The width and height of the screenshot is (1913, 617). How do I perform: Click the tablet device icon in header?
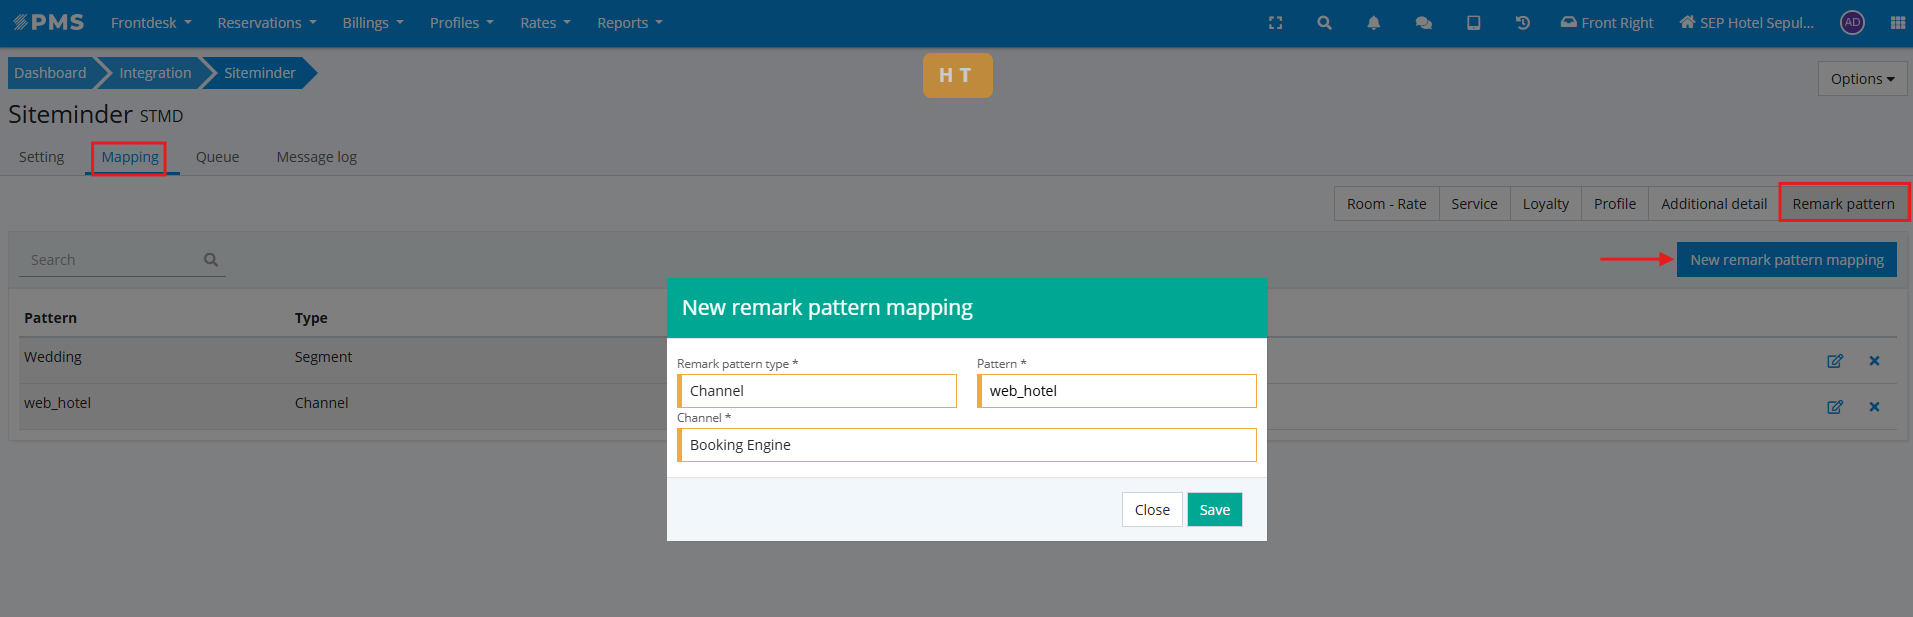point(1473,23)
